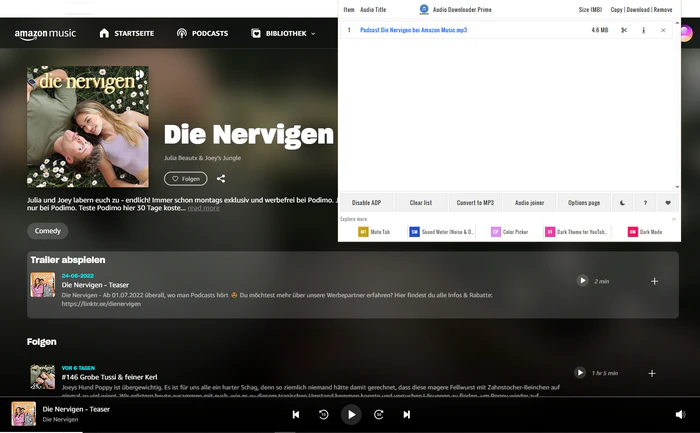Image resolution: width=700 pixels, height=433 pixels.
Task: Open the Audio joiner tool
Action: pyautogui.click(x=529, y=203)
